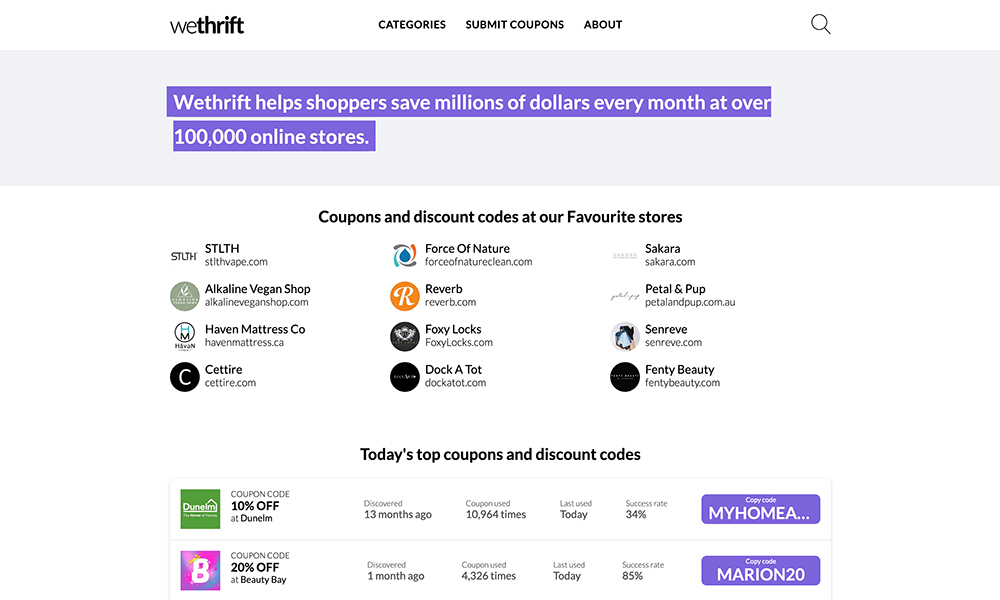Open the About page
The image size is (1000, 600).
point(603,25)
